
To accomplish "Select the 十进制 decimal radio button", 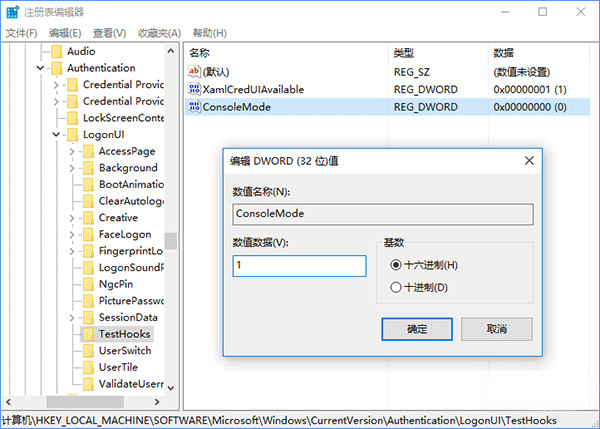I will coord(396,288).
